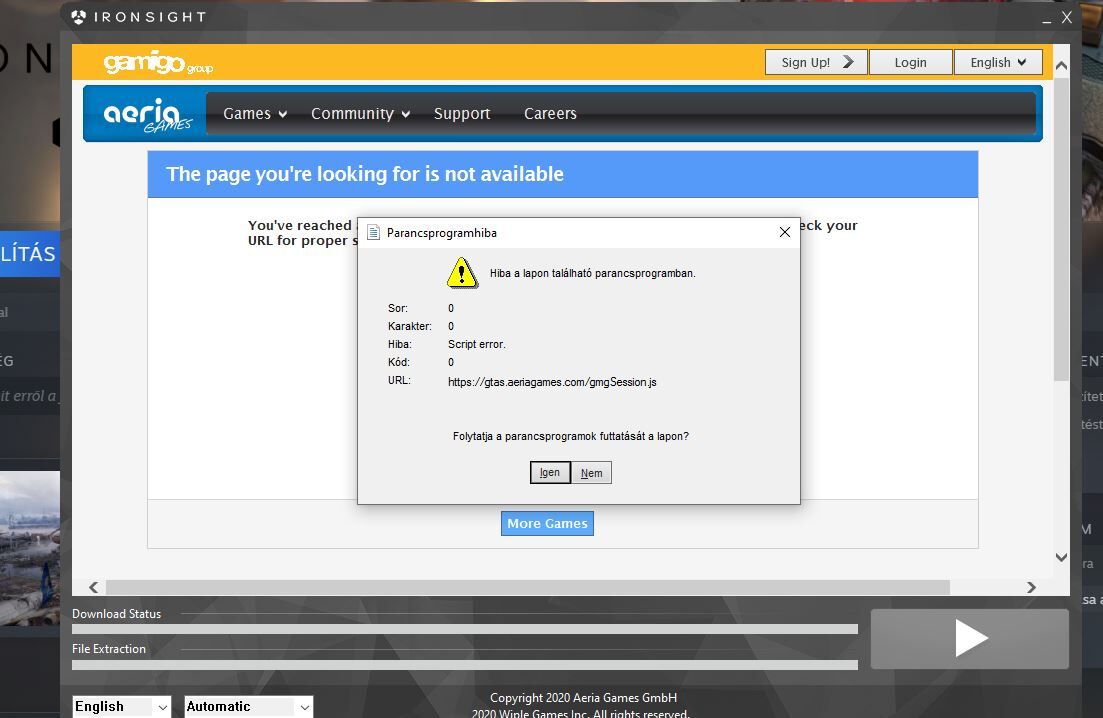1103x718 pixels.
Task: Click the Download Status progress bar
Action: (x=464, y=629)
